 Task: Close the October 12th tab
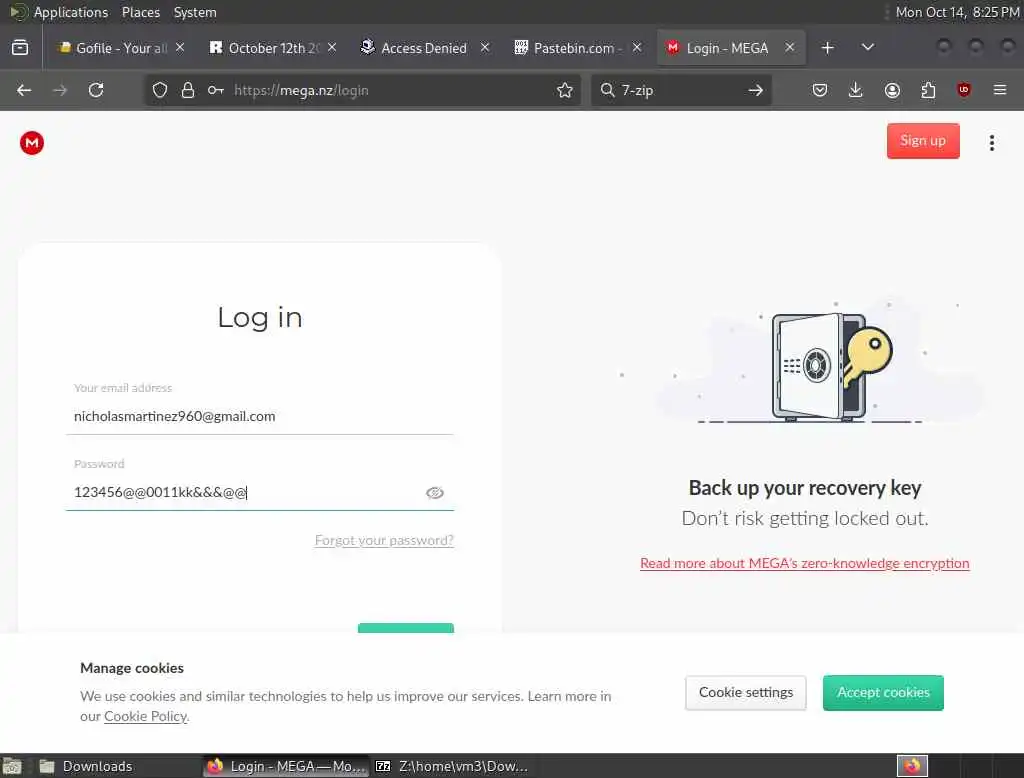[x=332, y=47]
